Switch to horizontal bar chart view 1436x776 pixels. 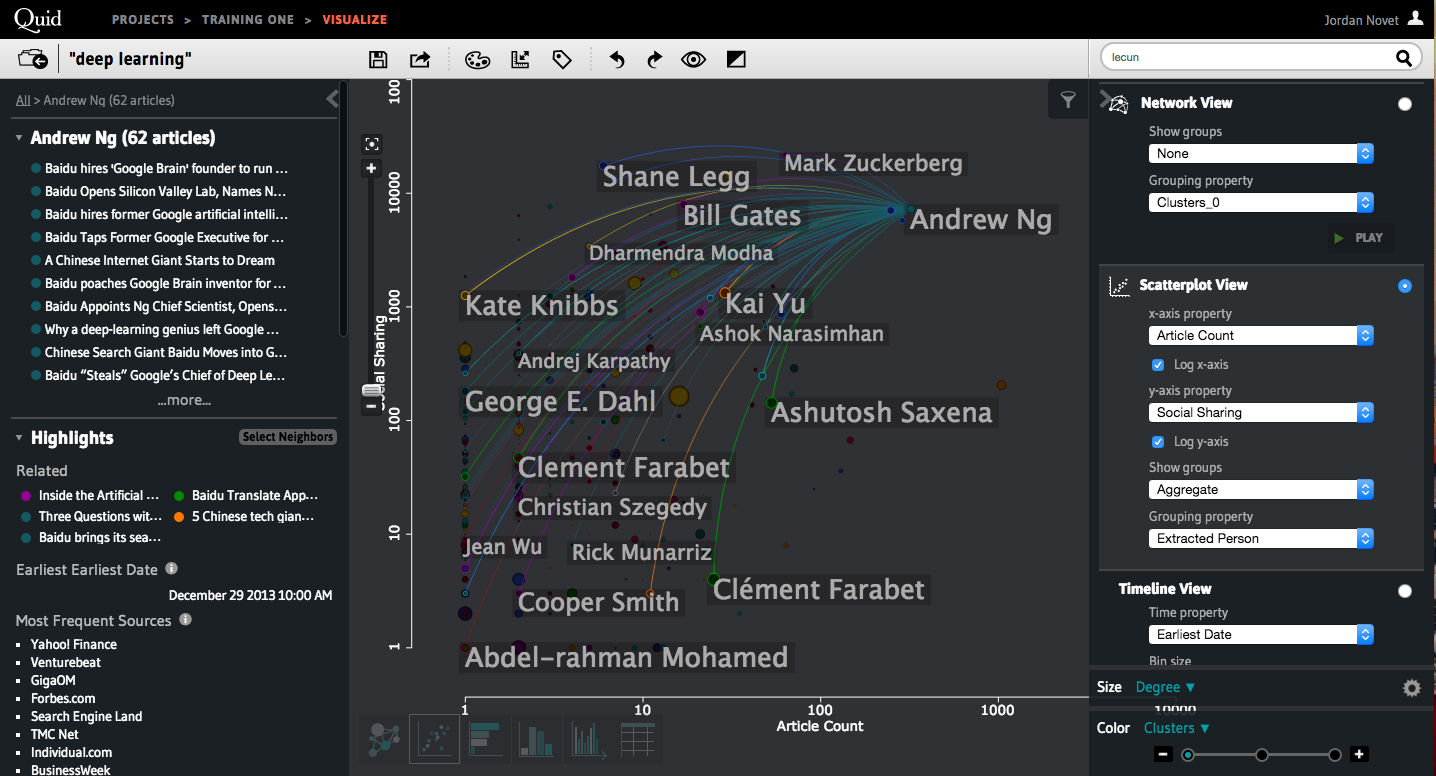tap(486, 739)
